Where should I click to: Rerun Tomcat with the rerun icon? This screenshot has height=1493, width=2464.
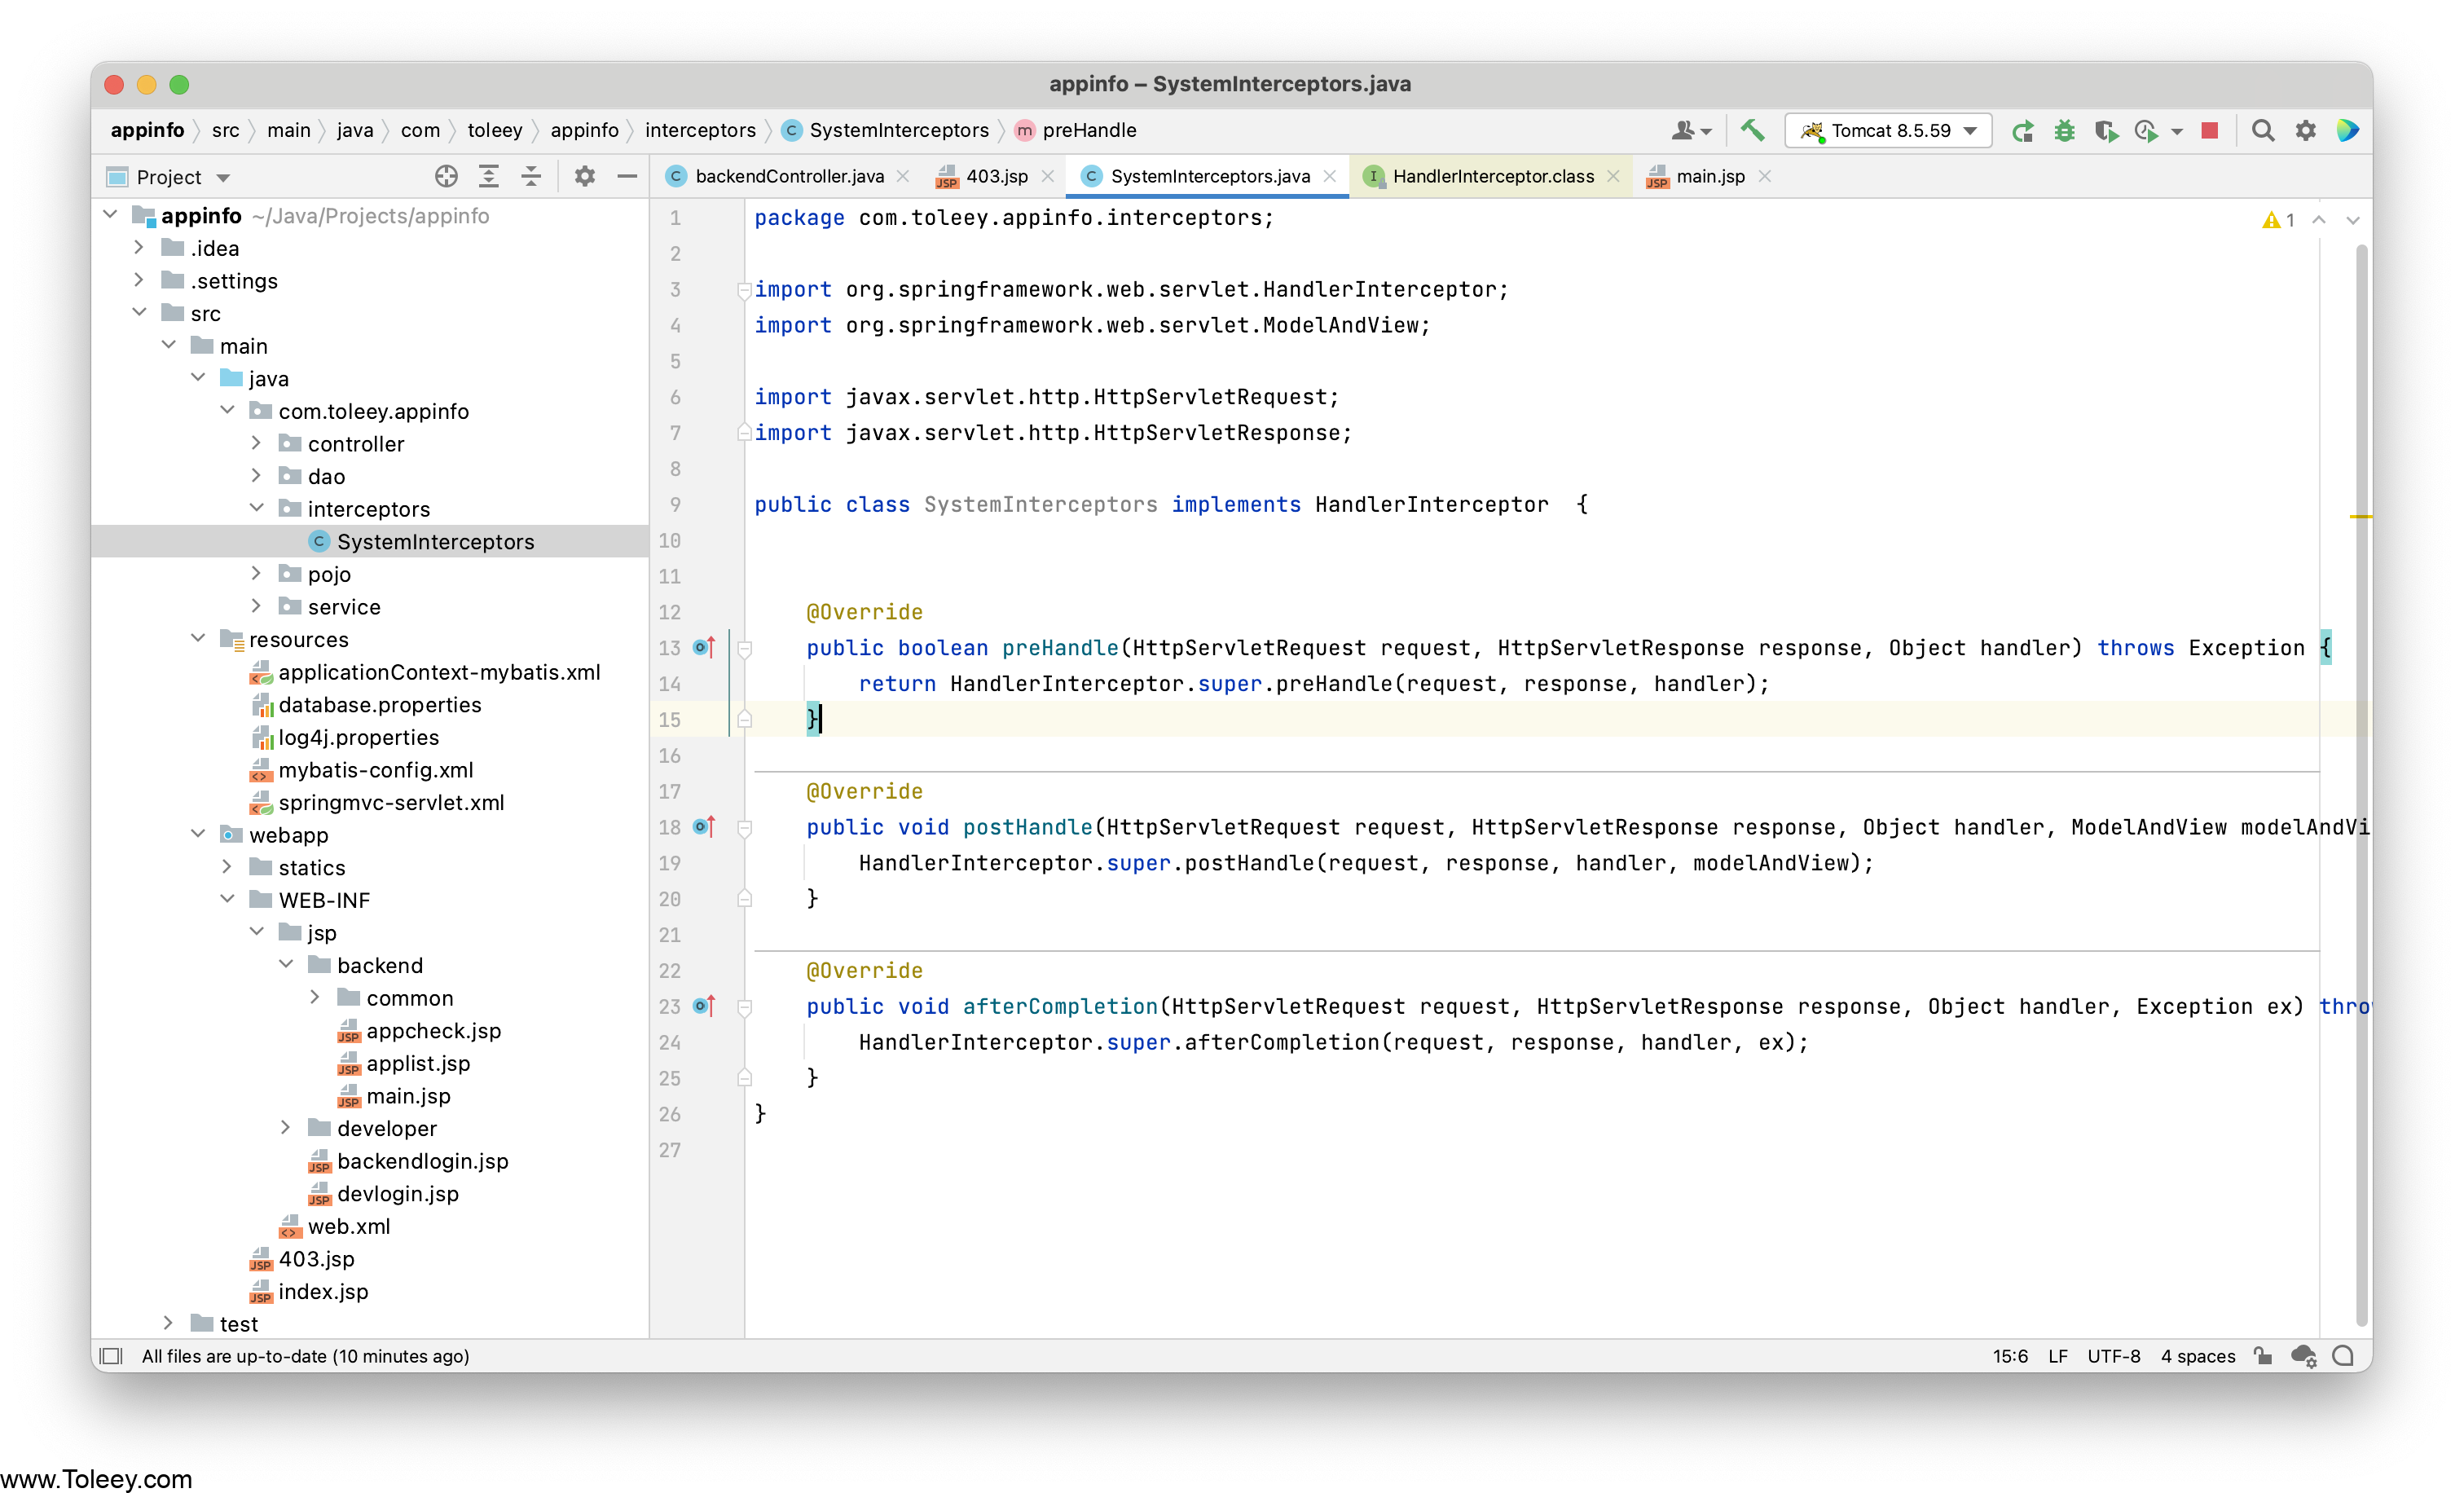click(2022, 131)
